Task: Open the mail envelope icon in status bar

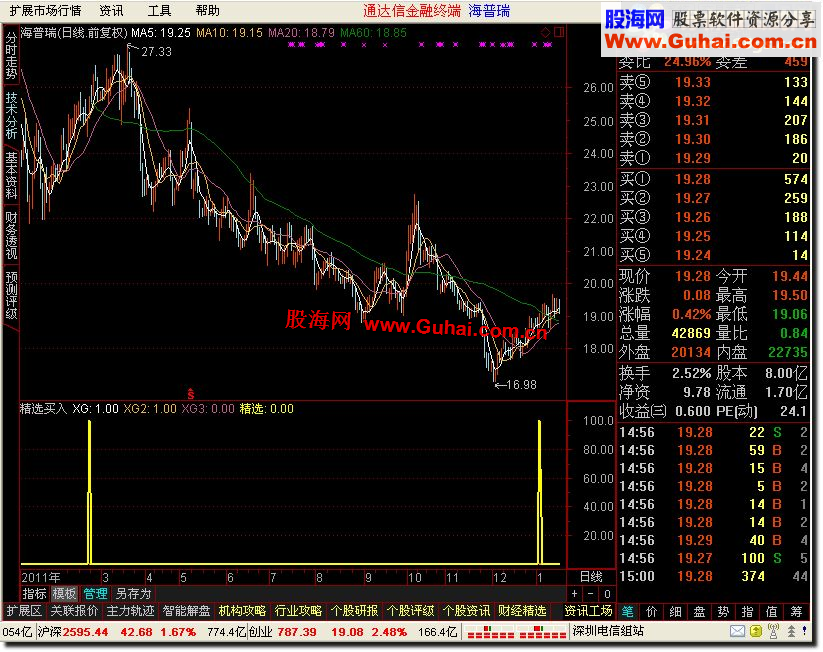Action: pos(737,631)
